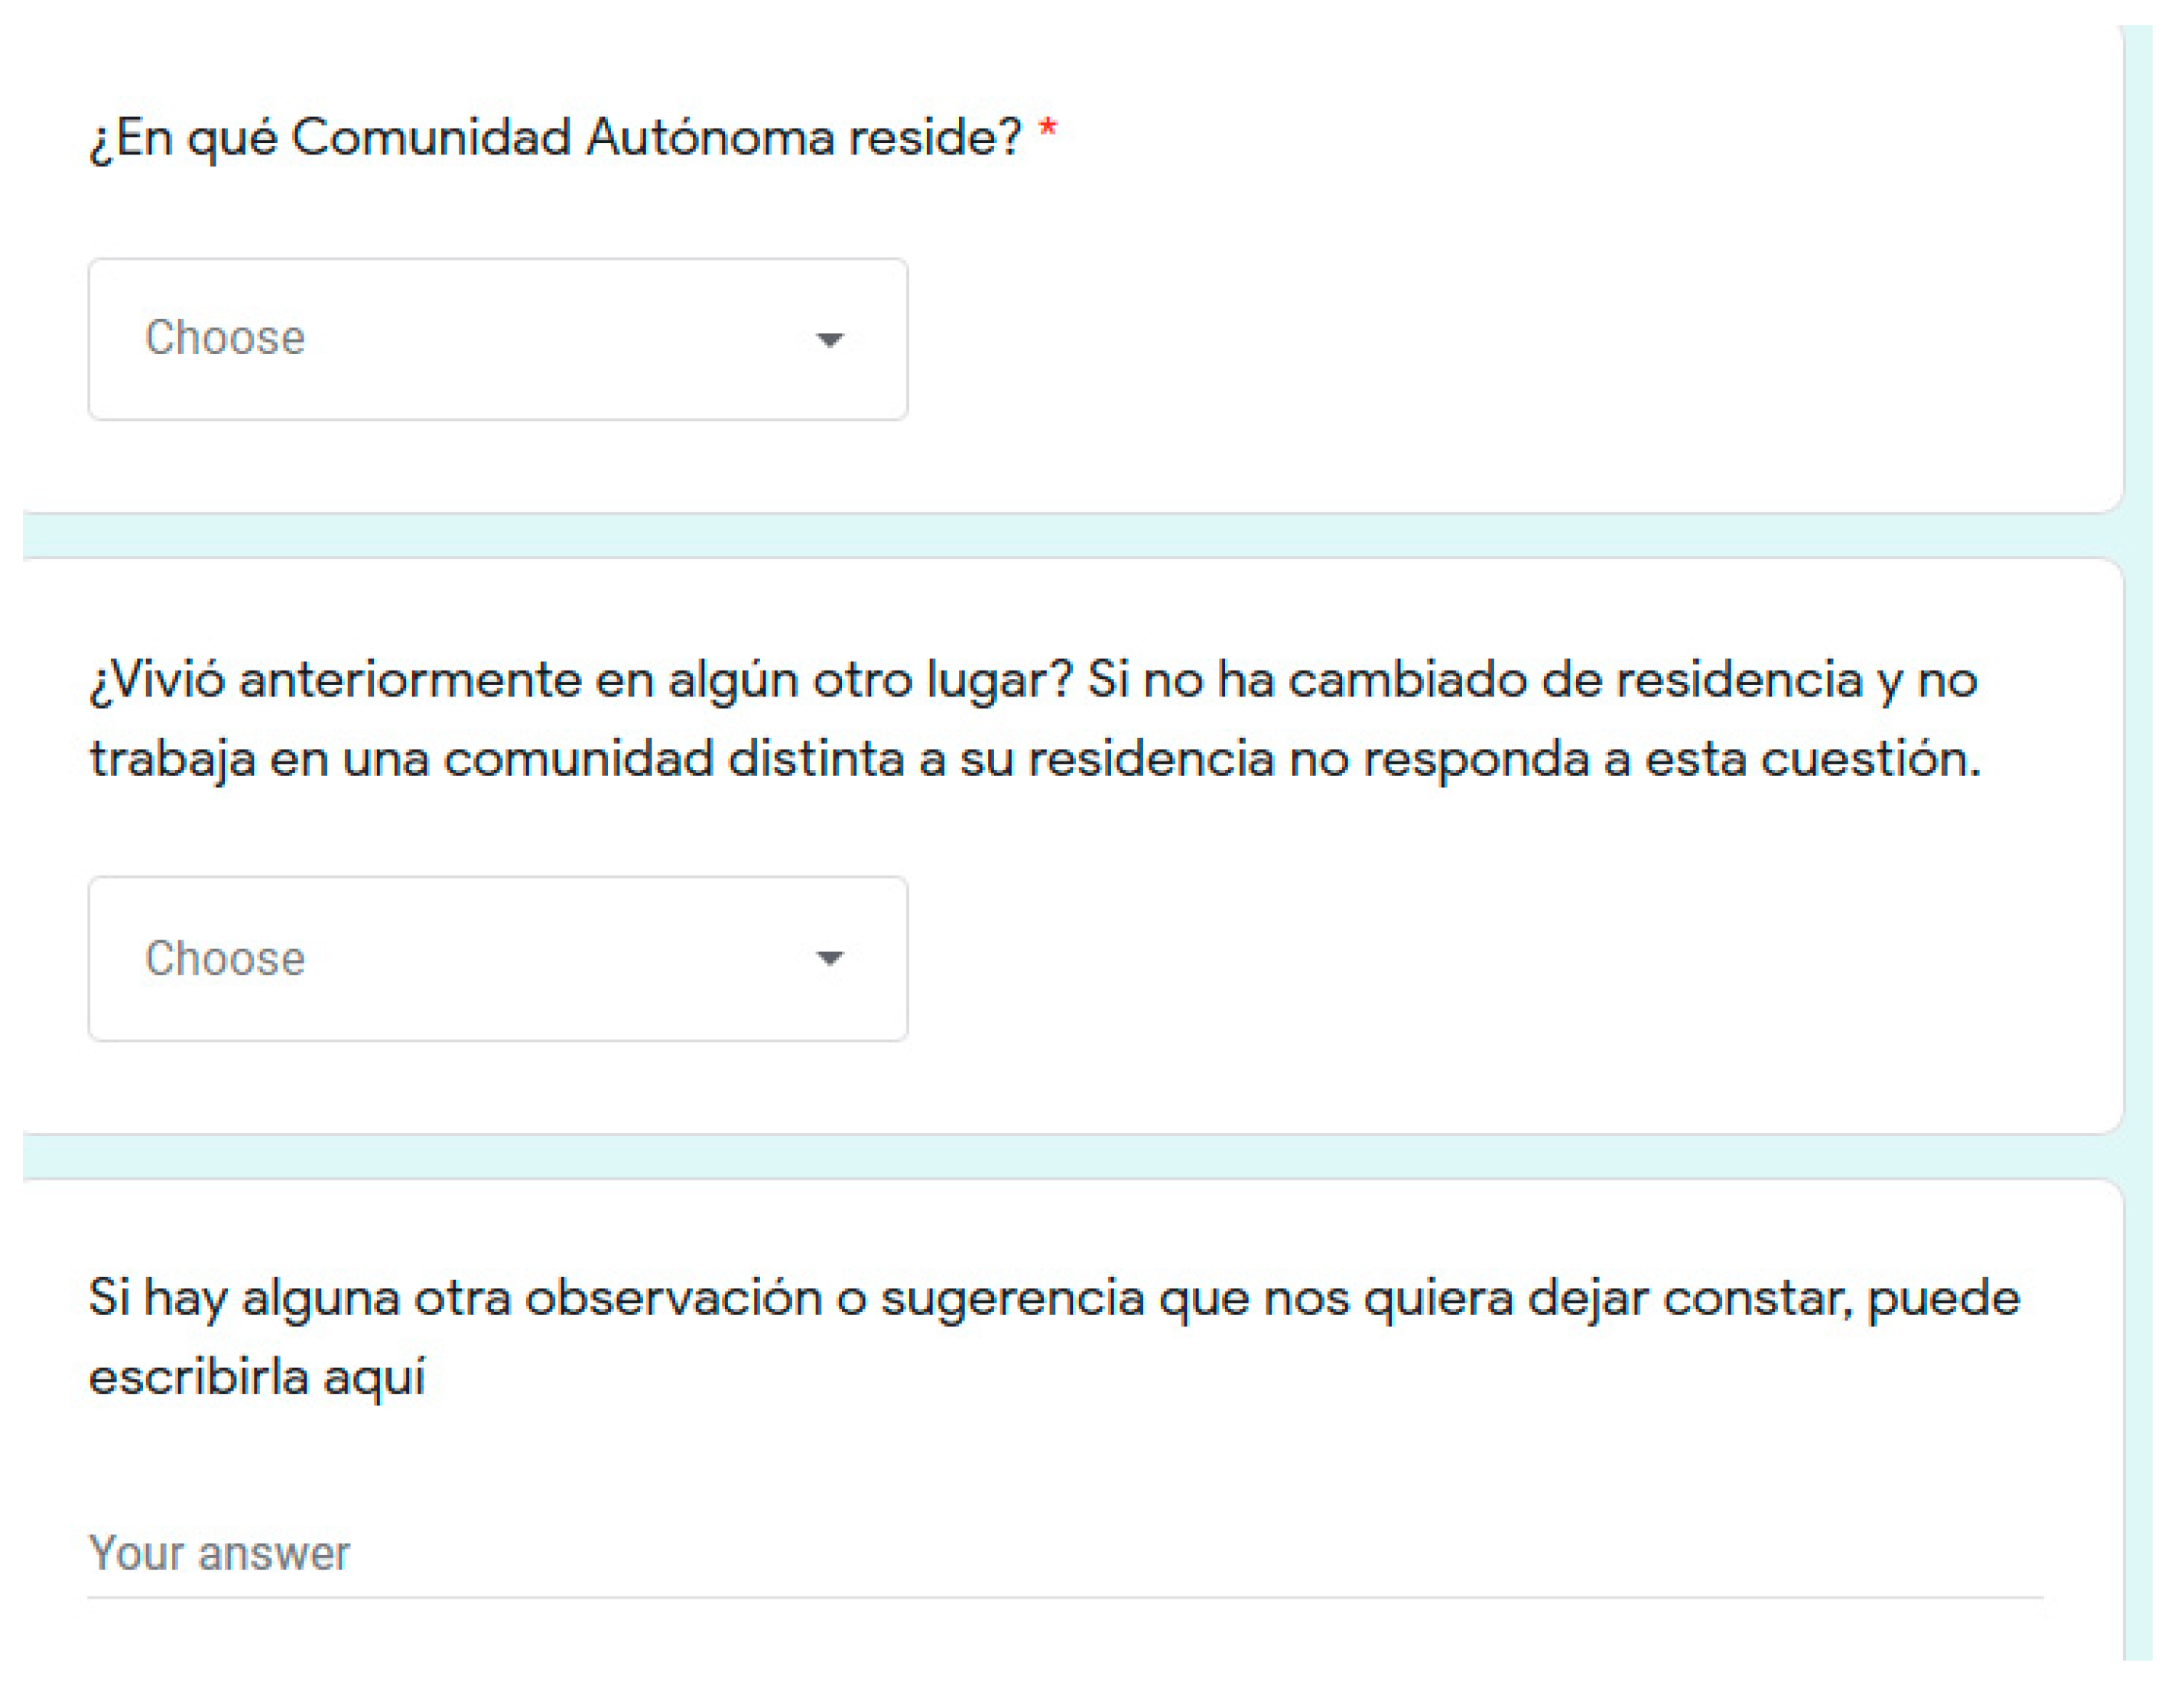Click the blue gap below the residence card
This screenshot has width=2184, height=1692.
[x=1070, y=536]
